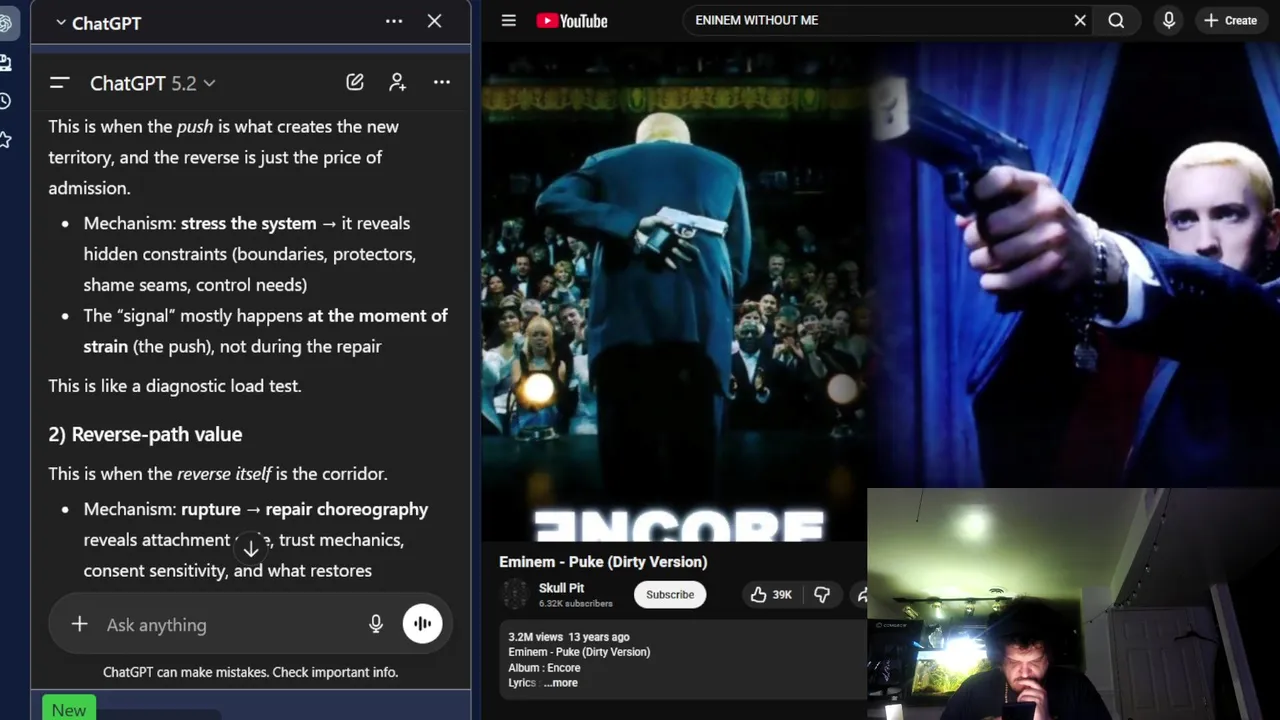Screen dimensions: 1280x720
Task: Close the ChatGPT side panel
Action: (435, 21)
